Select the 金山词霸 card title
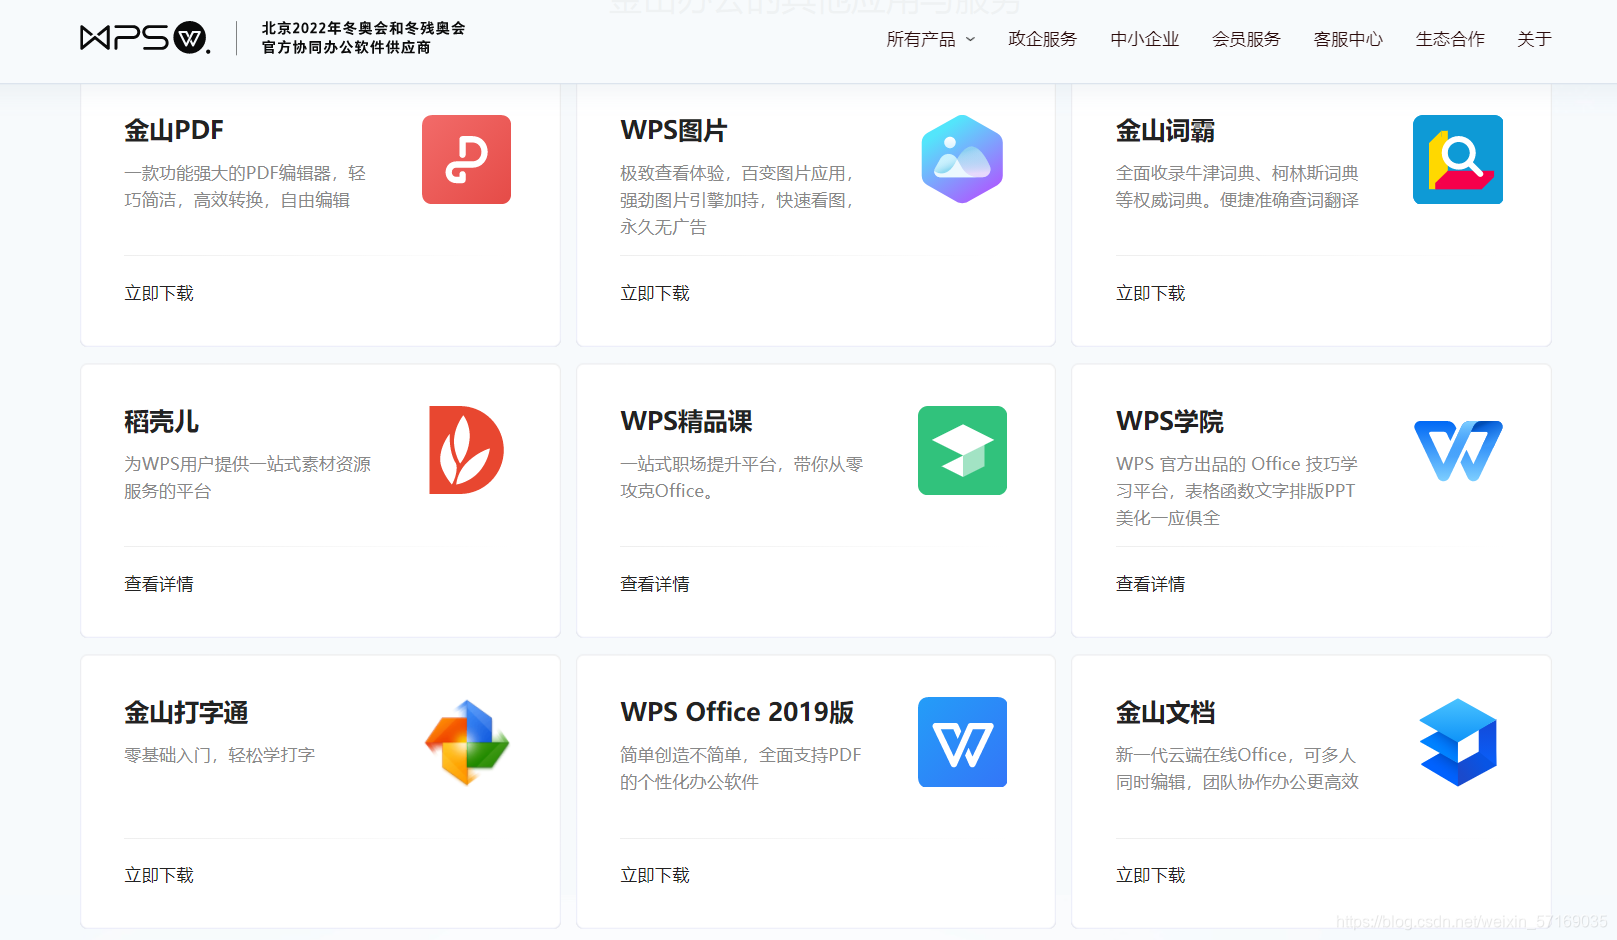The height and width of the screenshot is (940, 1617). [x=1166, y=130]
